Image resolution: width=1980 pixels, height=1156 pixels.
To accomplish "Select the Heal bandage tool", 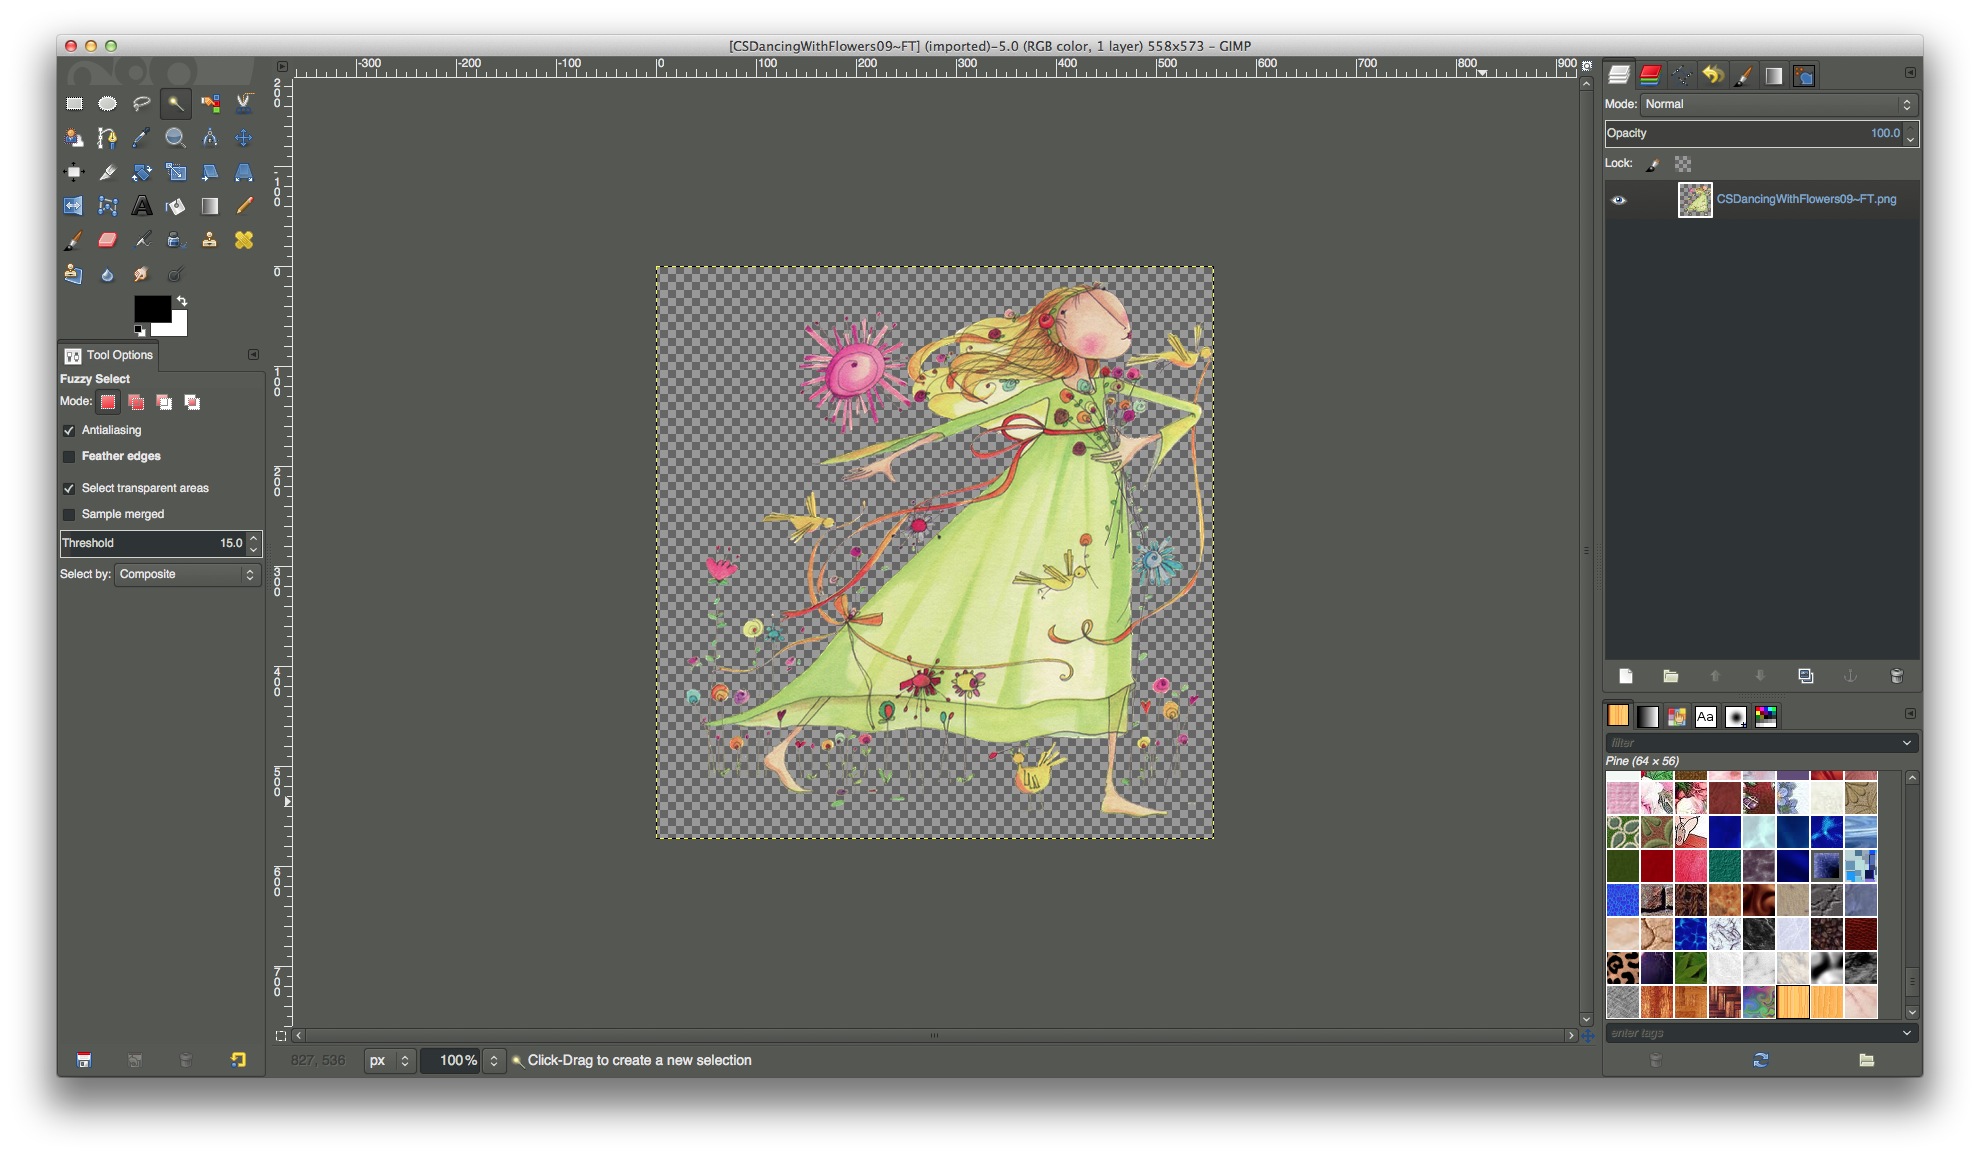I will tap(244, 240).
